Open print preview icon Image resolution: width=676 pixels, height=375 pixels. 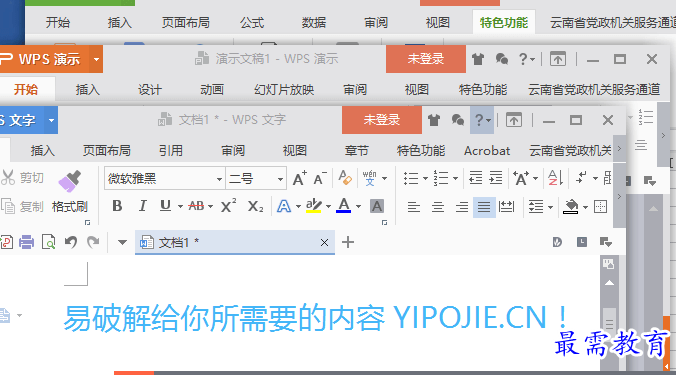point(48,242)
